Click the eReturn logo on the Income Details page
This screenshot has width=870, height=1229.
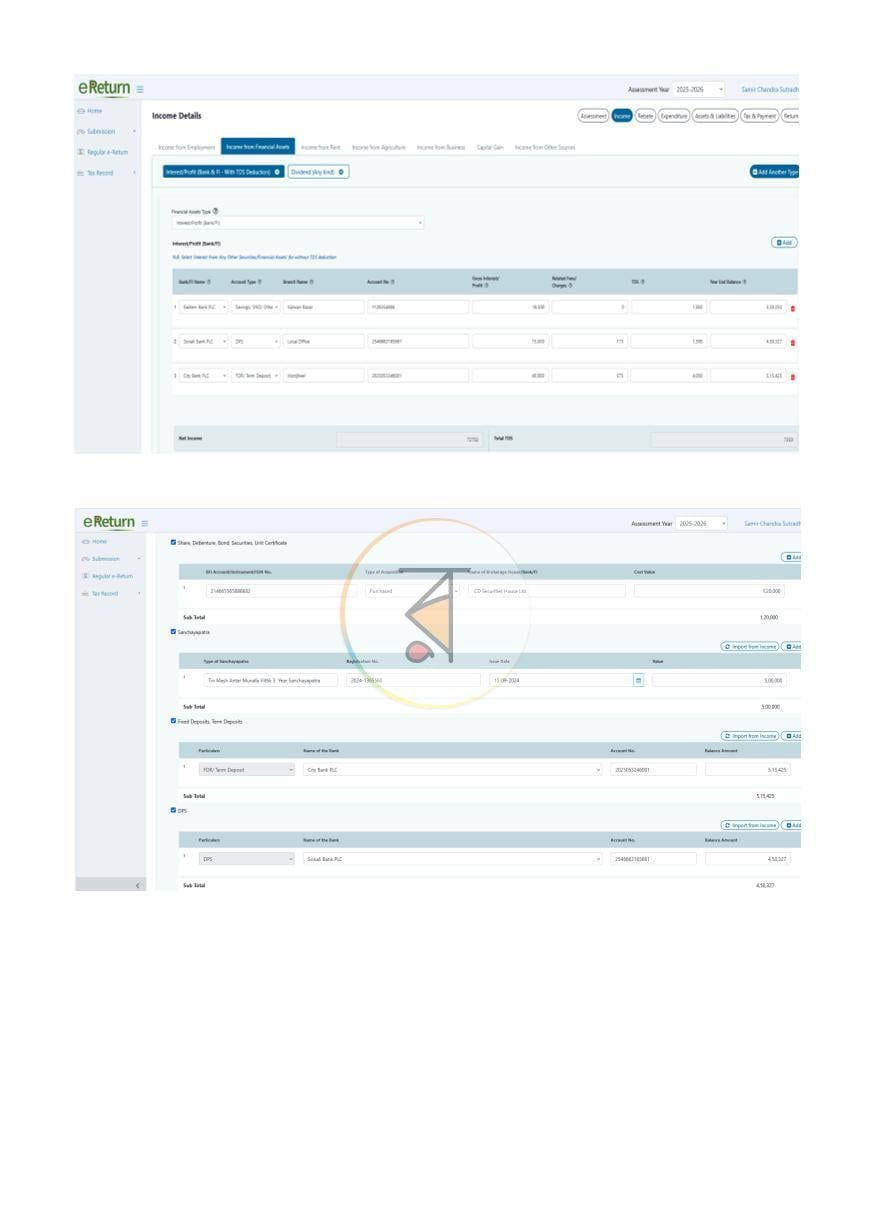[x=103, y=88]
